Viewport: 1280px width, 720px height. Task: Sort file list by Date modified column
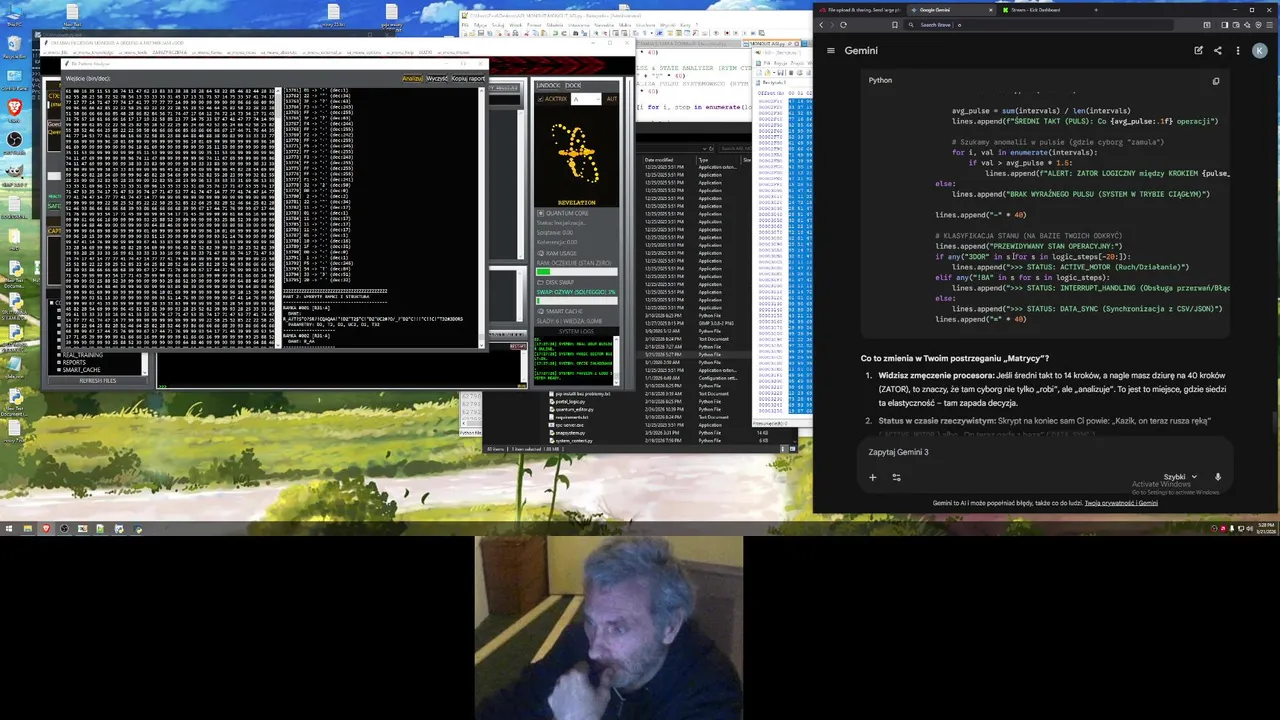(660, 160)
